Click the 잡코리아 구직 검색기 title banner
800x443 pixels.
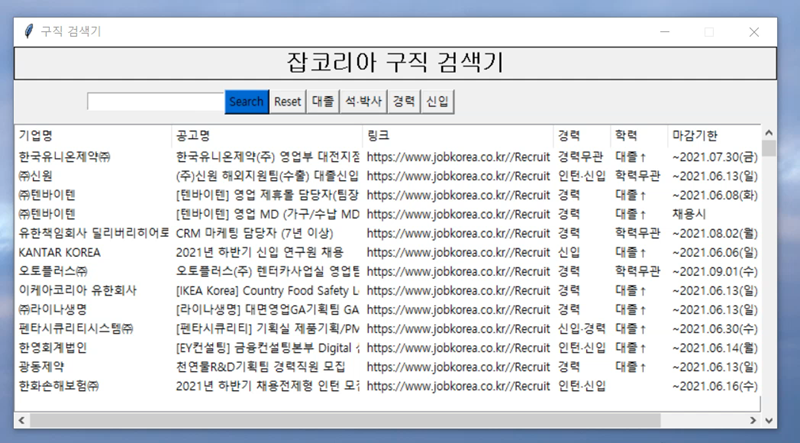coord(395,63)
